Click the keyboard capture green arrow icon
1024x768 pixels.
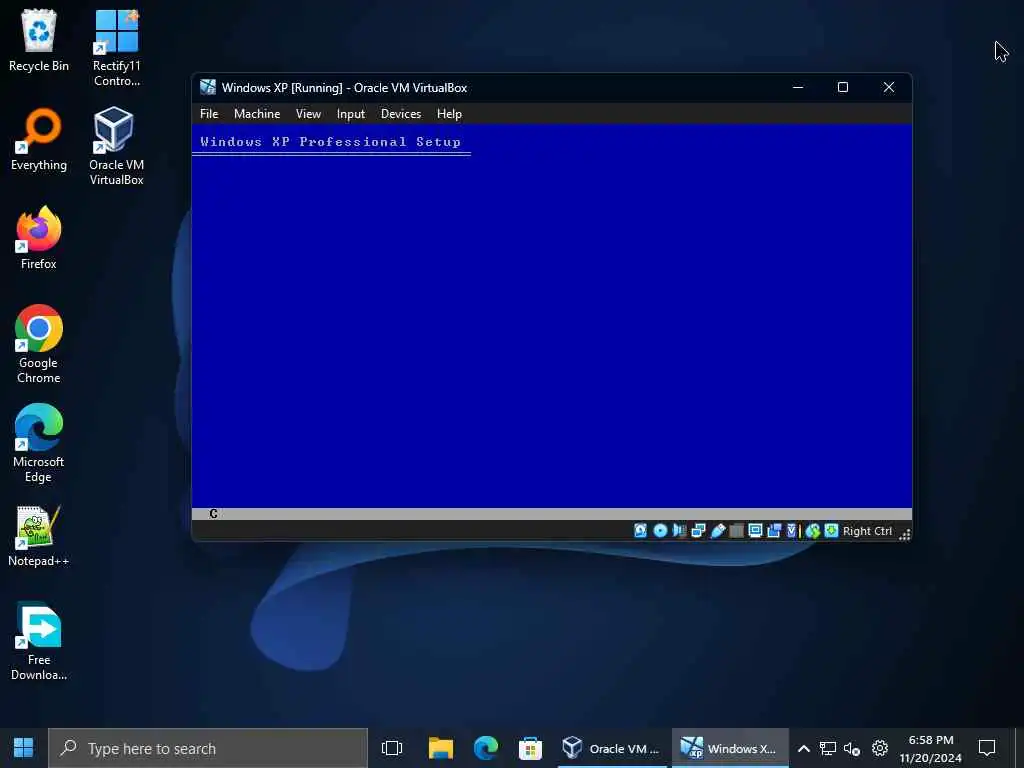point(831,531)
